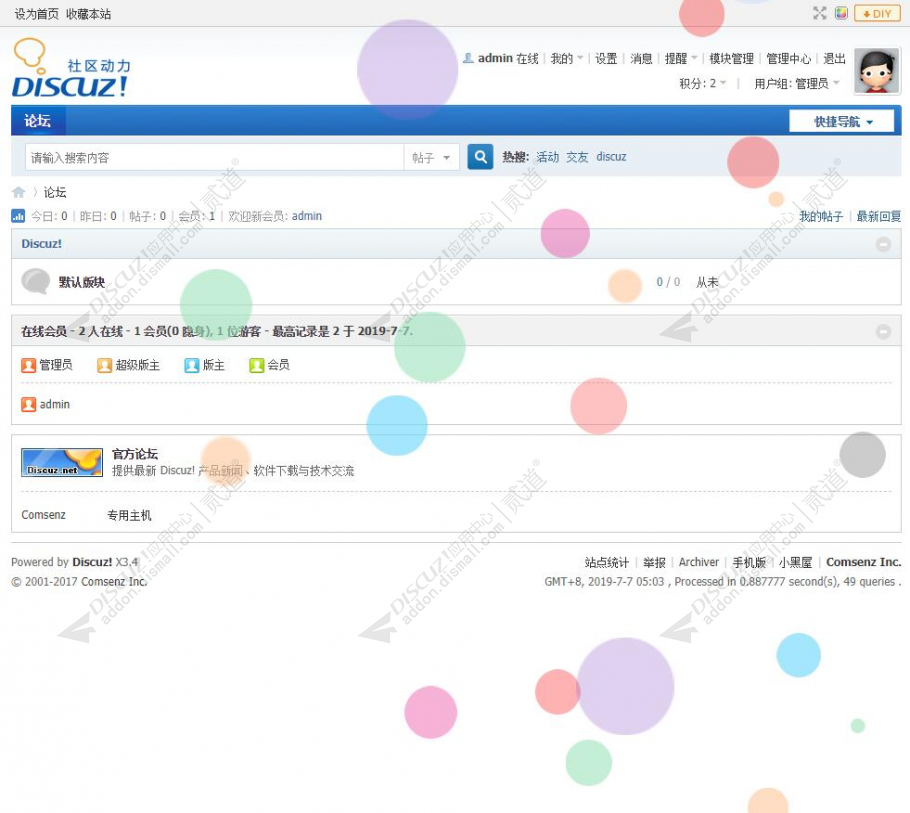This screenshot has height=813, width=910.
Task: Click the 0 / 0 post count
Action: click(x=668, y=282)
